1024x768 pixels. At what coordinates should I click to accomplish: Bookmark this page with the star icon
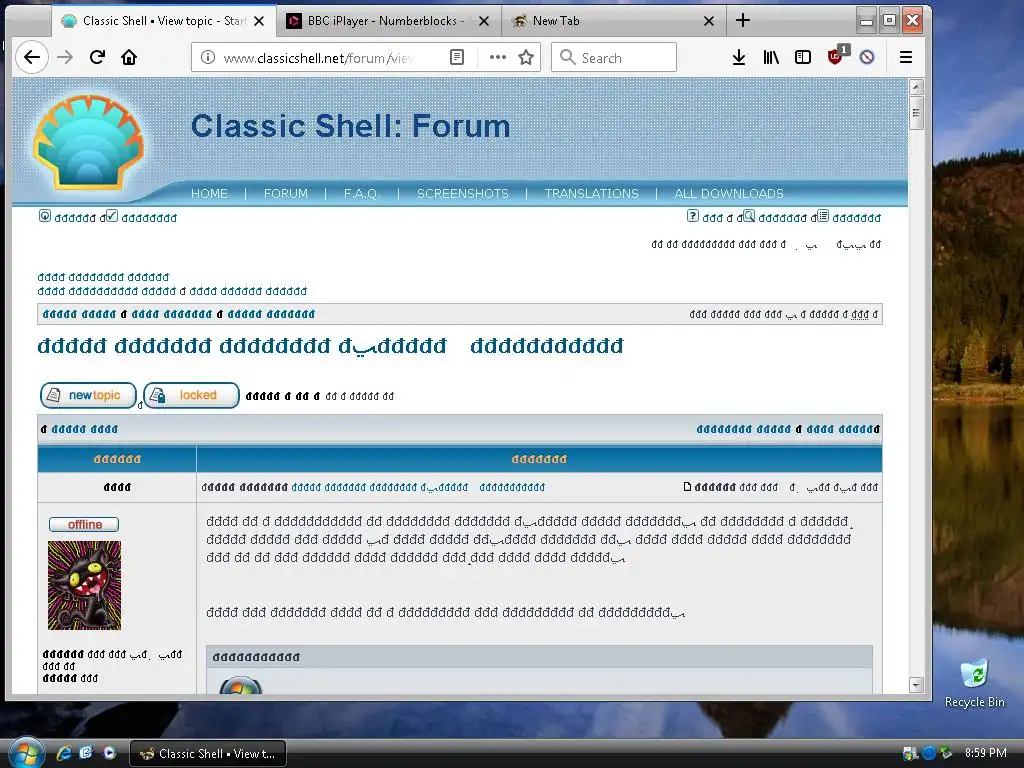pos(526,57)
